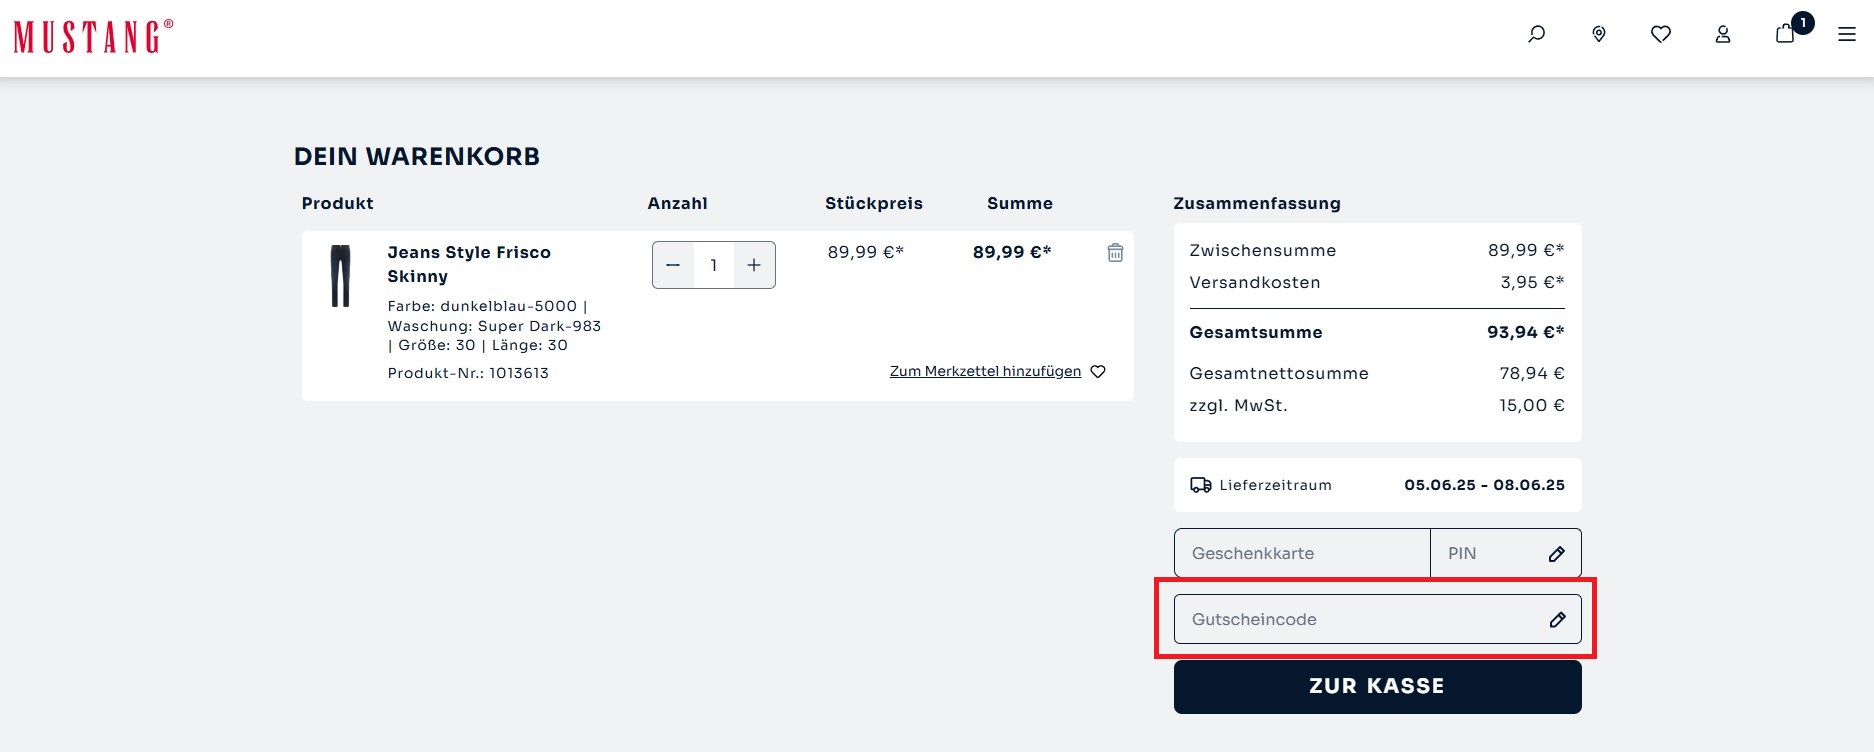Screen dimensions: 1874x752
Task: Open the jeans product thumbnail
Action: 340,275
